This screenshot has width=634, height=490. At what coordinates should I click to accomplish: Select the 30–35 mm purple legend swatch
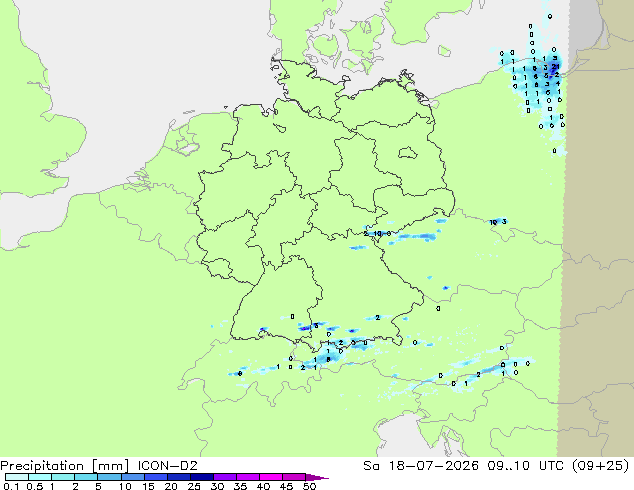click(x=225, y=477)
